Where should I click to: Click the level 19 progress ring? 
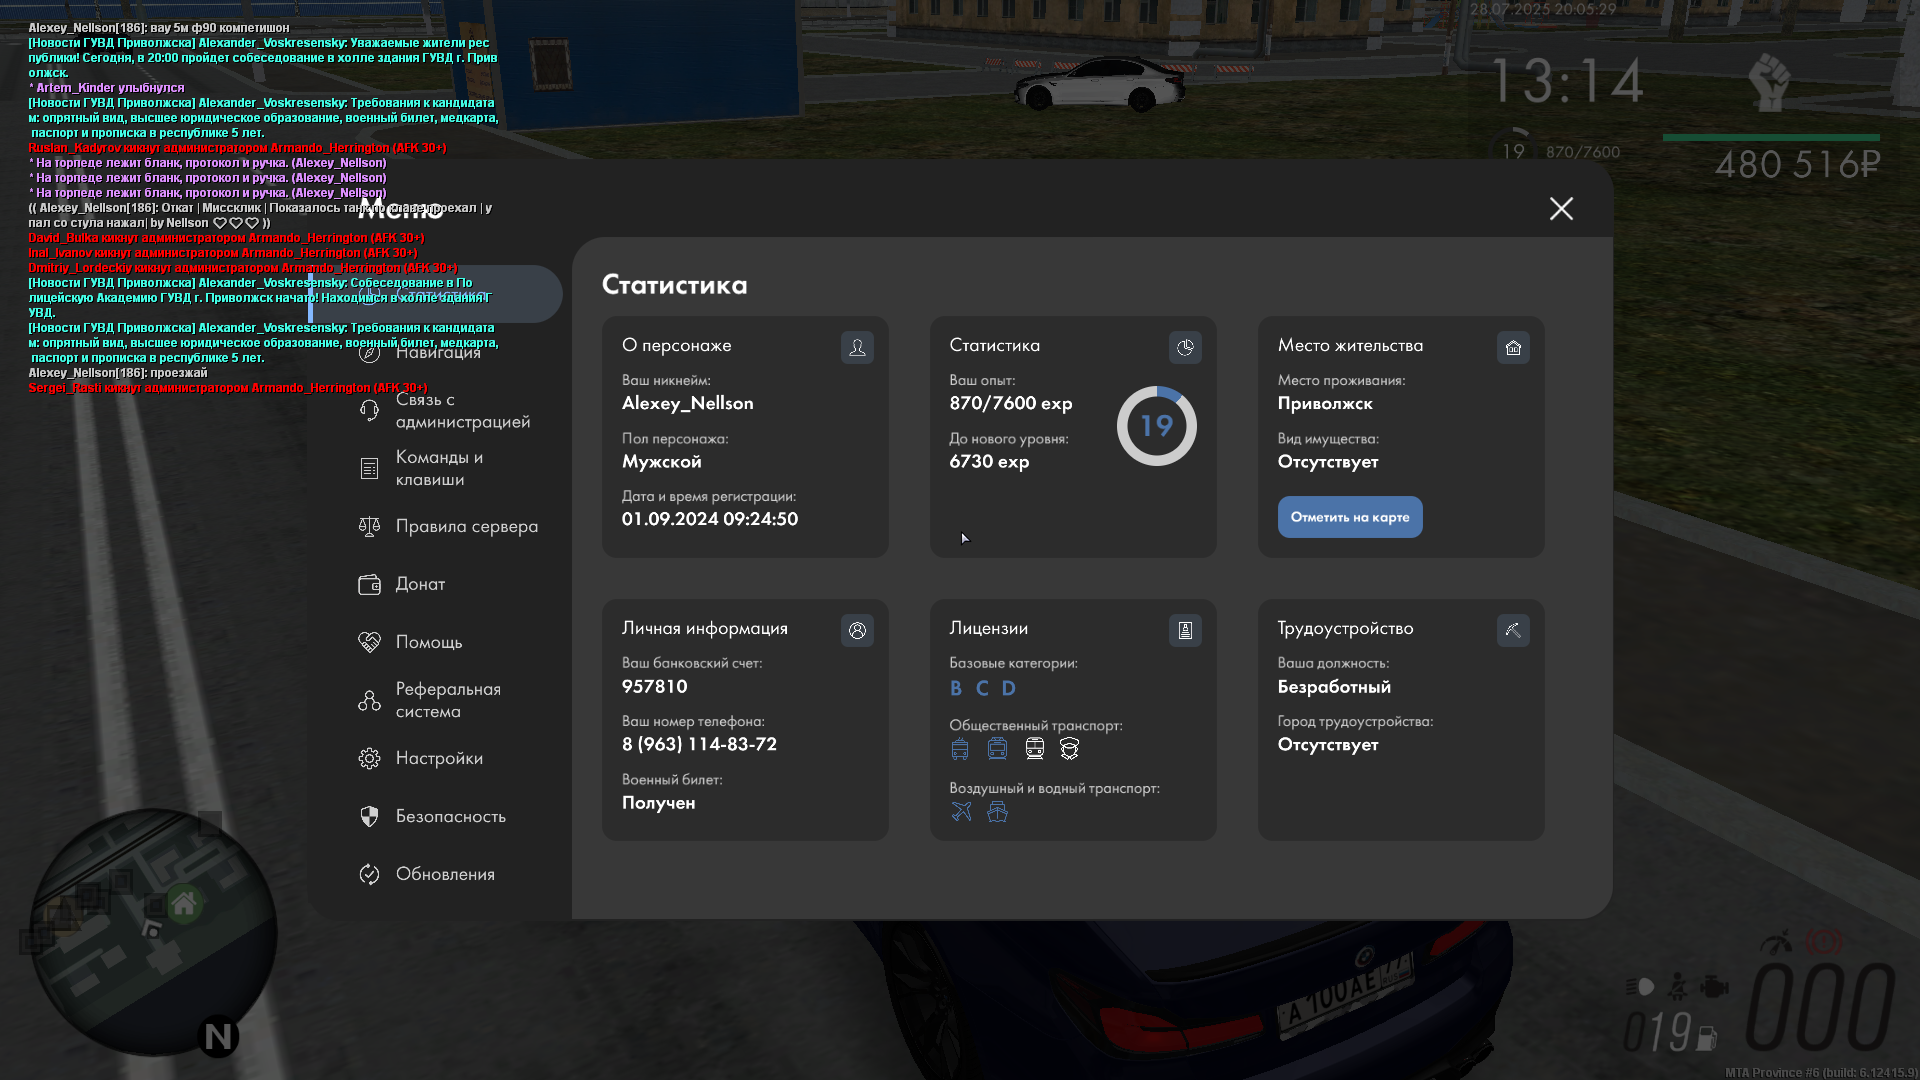point(1157,426)
